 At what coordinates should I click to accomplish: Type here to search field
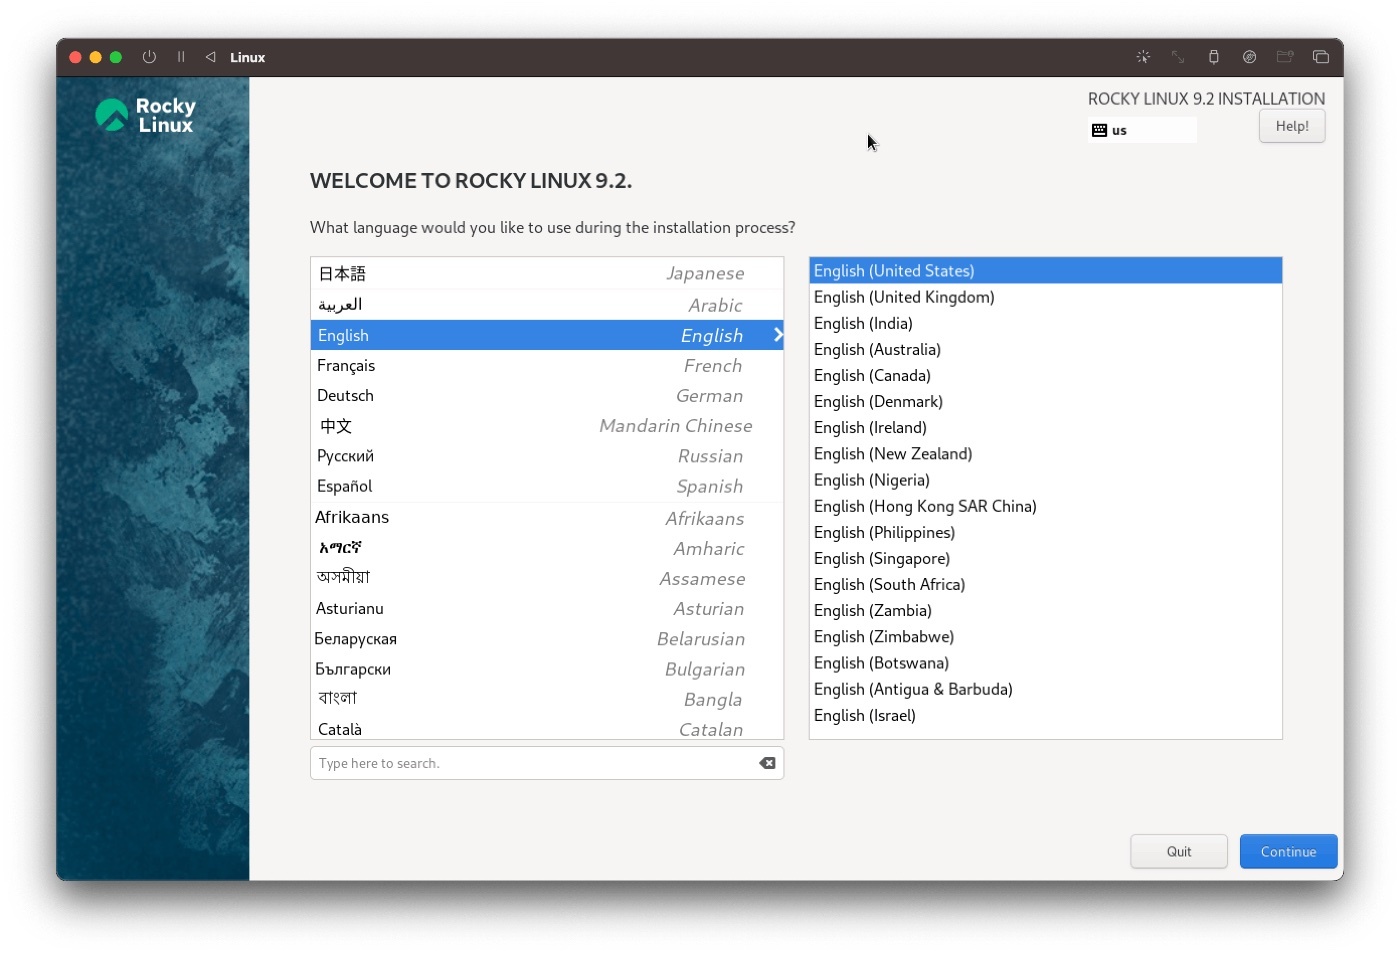pos(546,763)
